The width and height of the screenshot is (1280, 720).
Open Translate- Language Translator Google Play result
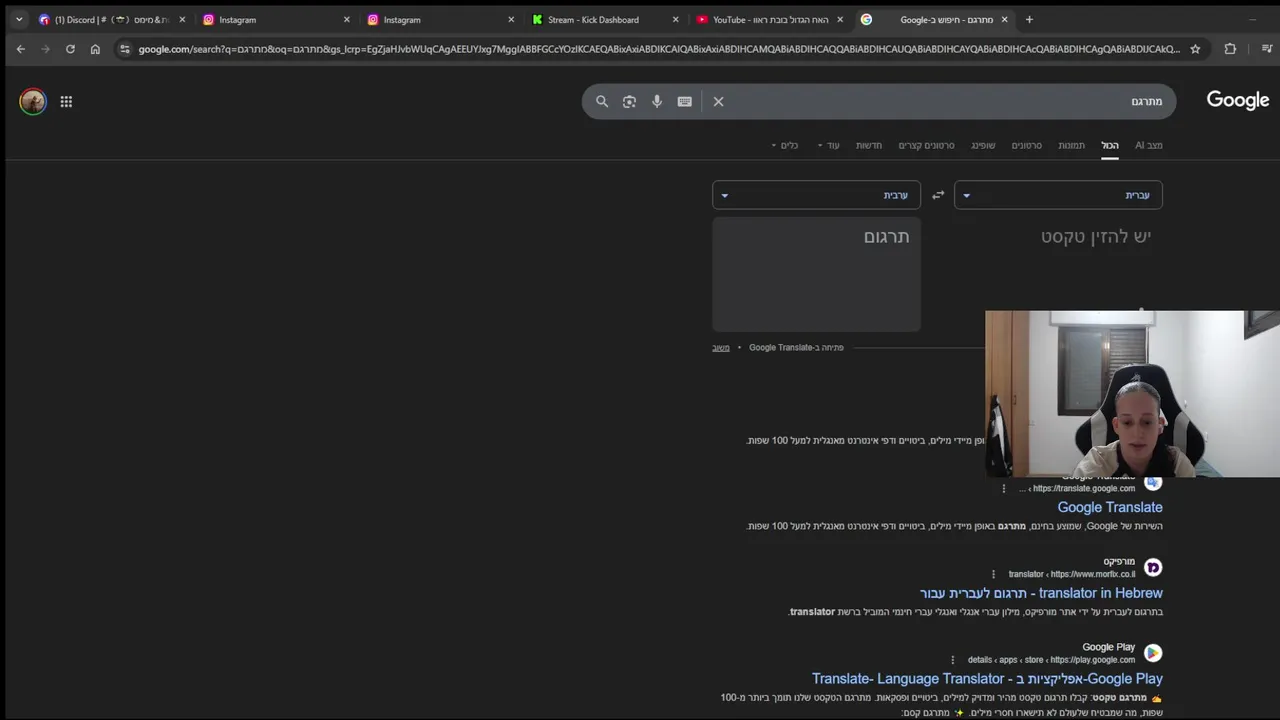tap(987, 679)
